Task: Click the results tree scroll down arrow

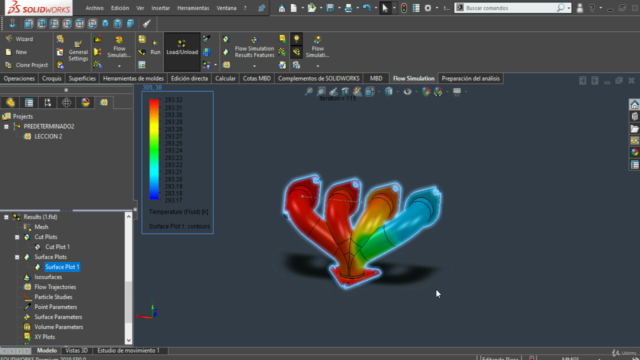Action: (x=129, y=340)
